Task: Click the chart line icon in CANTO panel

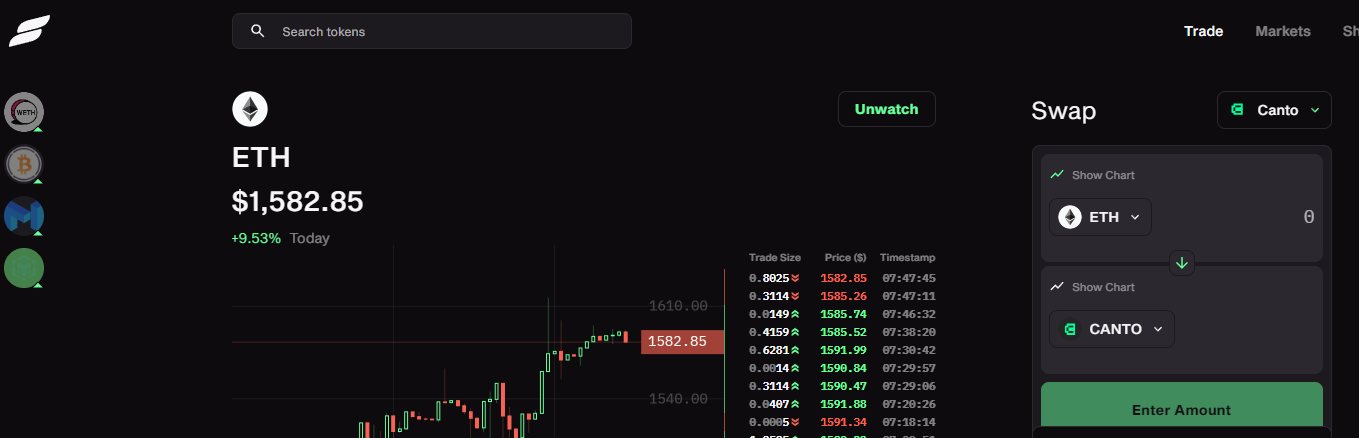Action: tap(1057, 287)
